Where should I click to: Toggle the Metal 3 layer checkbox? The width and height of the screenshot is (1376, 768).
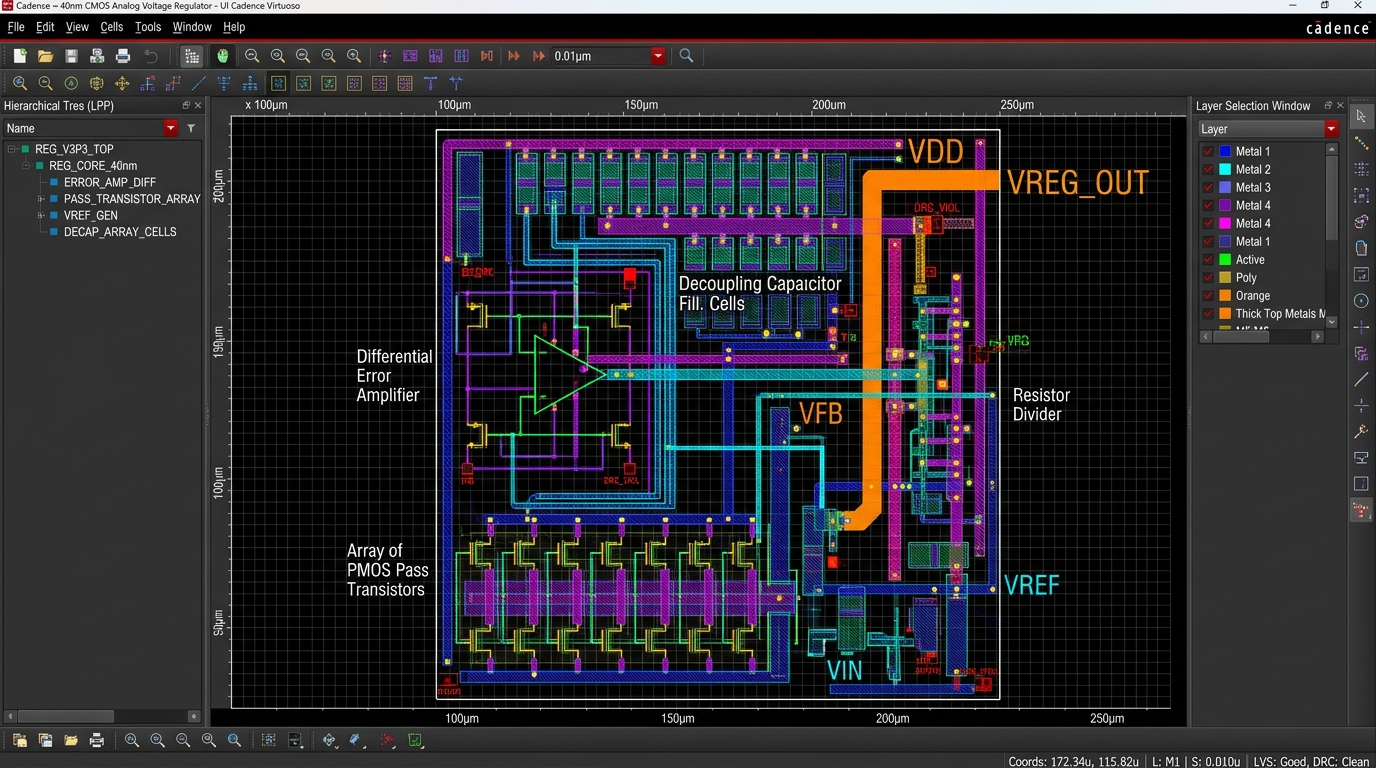click(1208, 187)
